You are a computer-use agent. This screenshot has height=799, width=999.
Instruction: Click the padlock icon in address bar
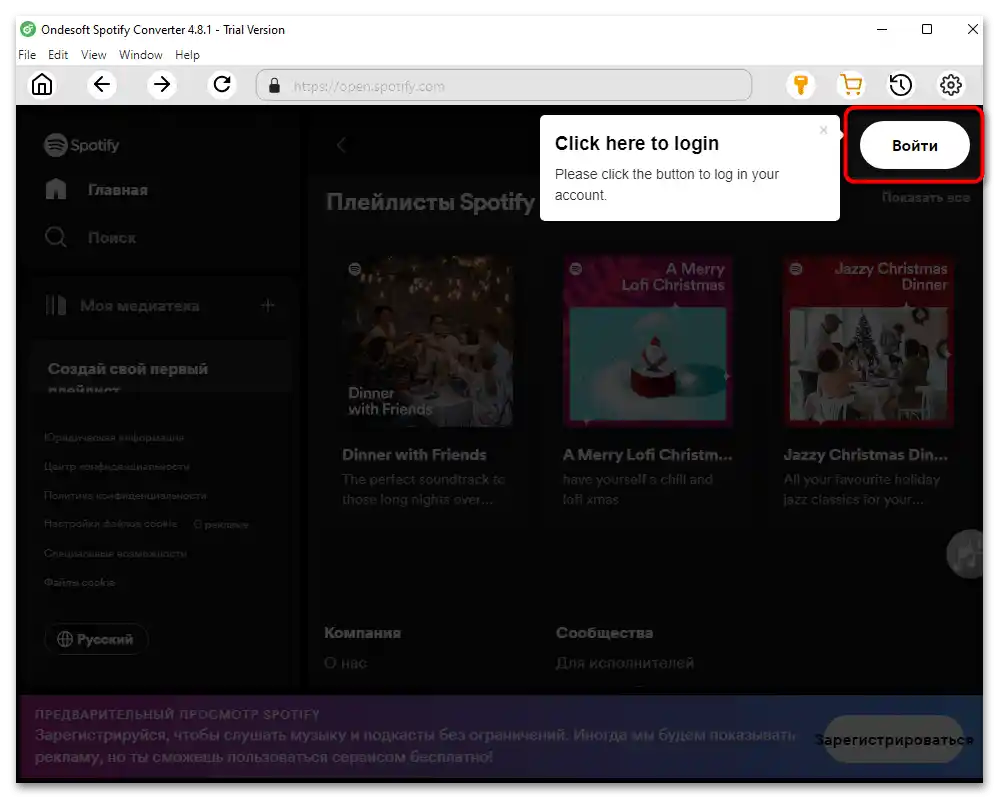[275, 85]
